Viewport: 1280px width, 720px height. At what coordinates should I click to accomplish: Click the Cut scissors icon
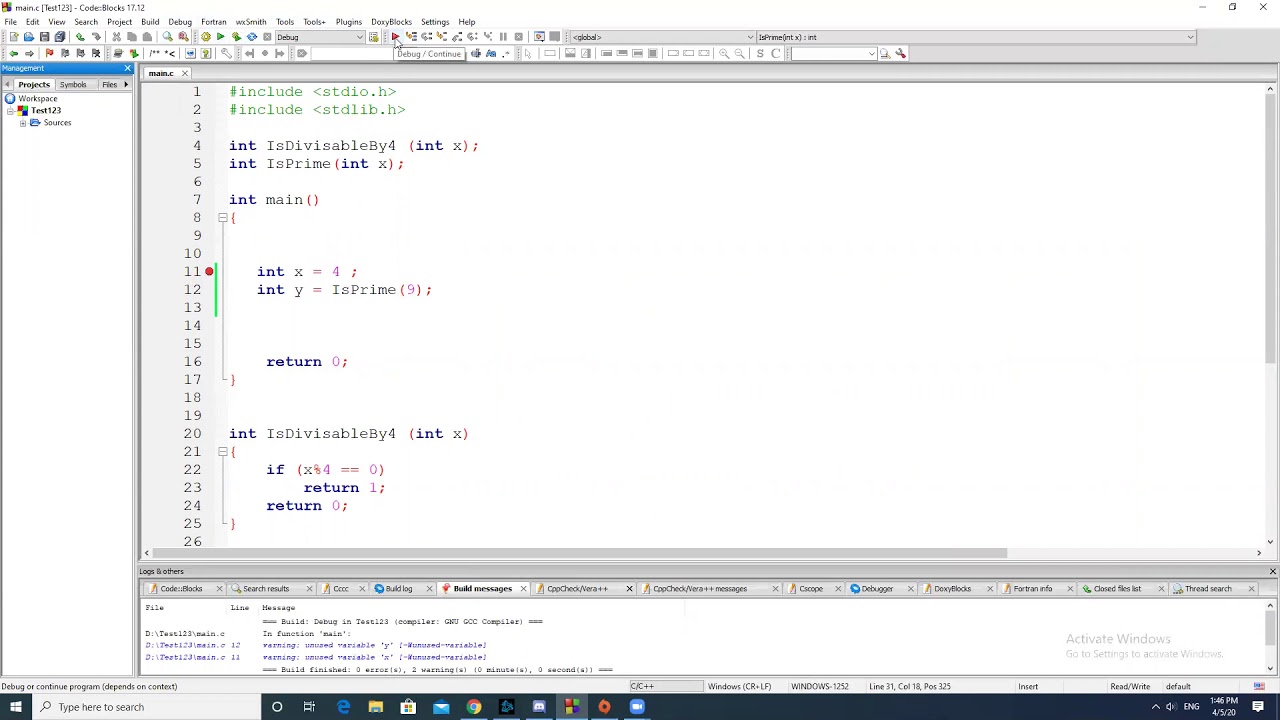pos(116,37)
